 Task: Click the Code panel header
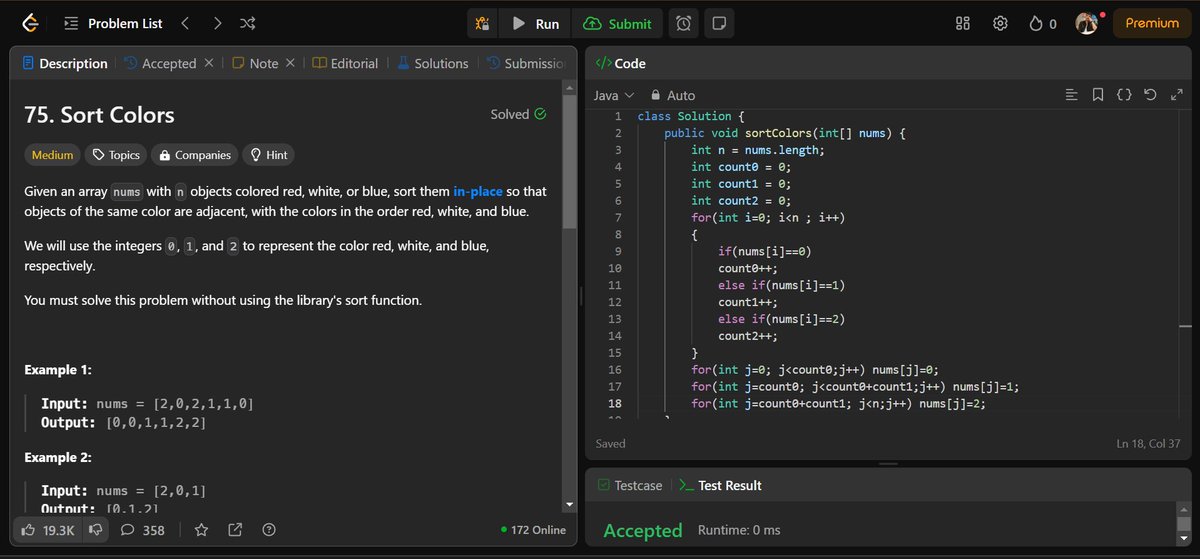coord(620,63)
